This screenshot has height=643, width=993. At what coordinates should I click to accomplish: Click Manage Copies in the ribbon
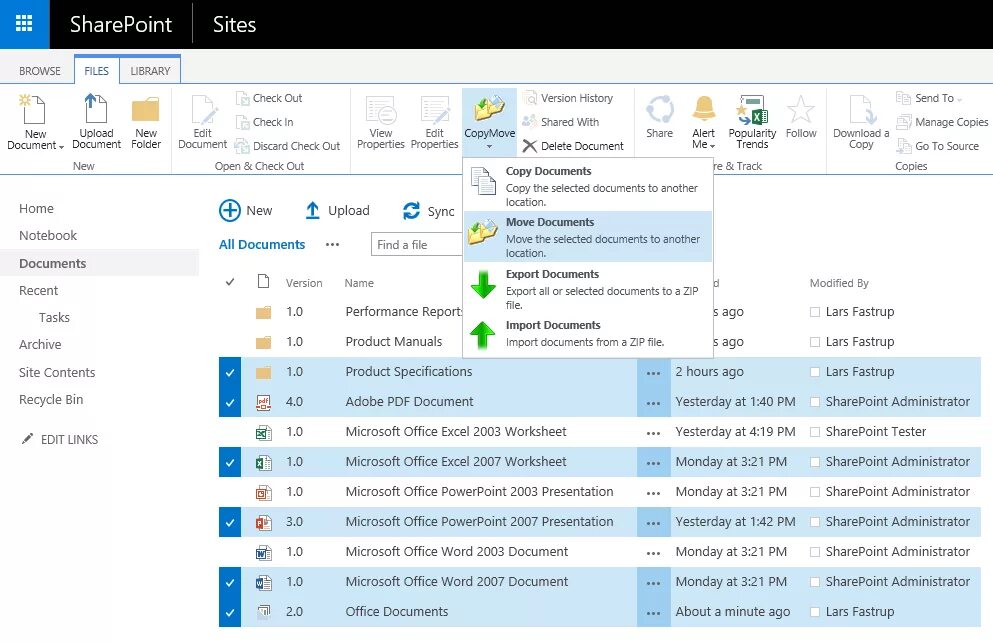tap(942, 122)
